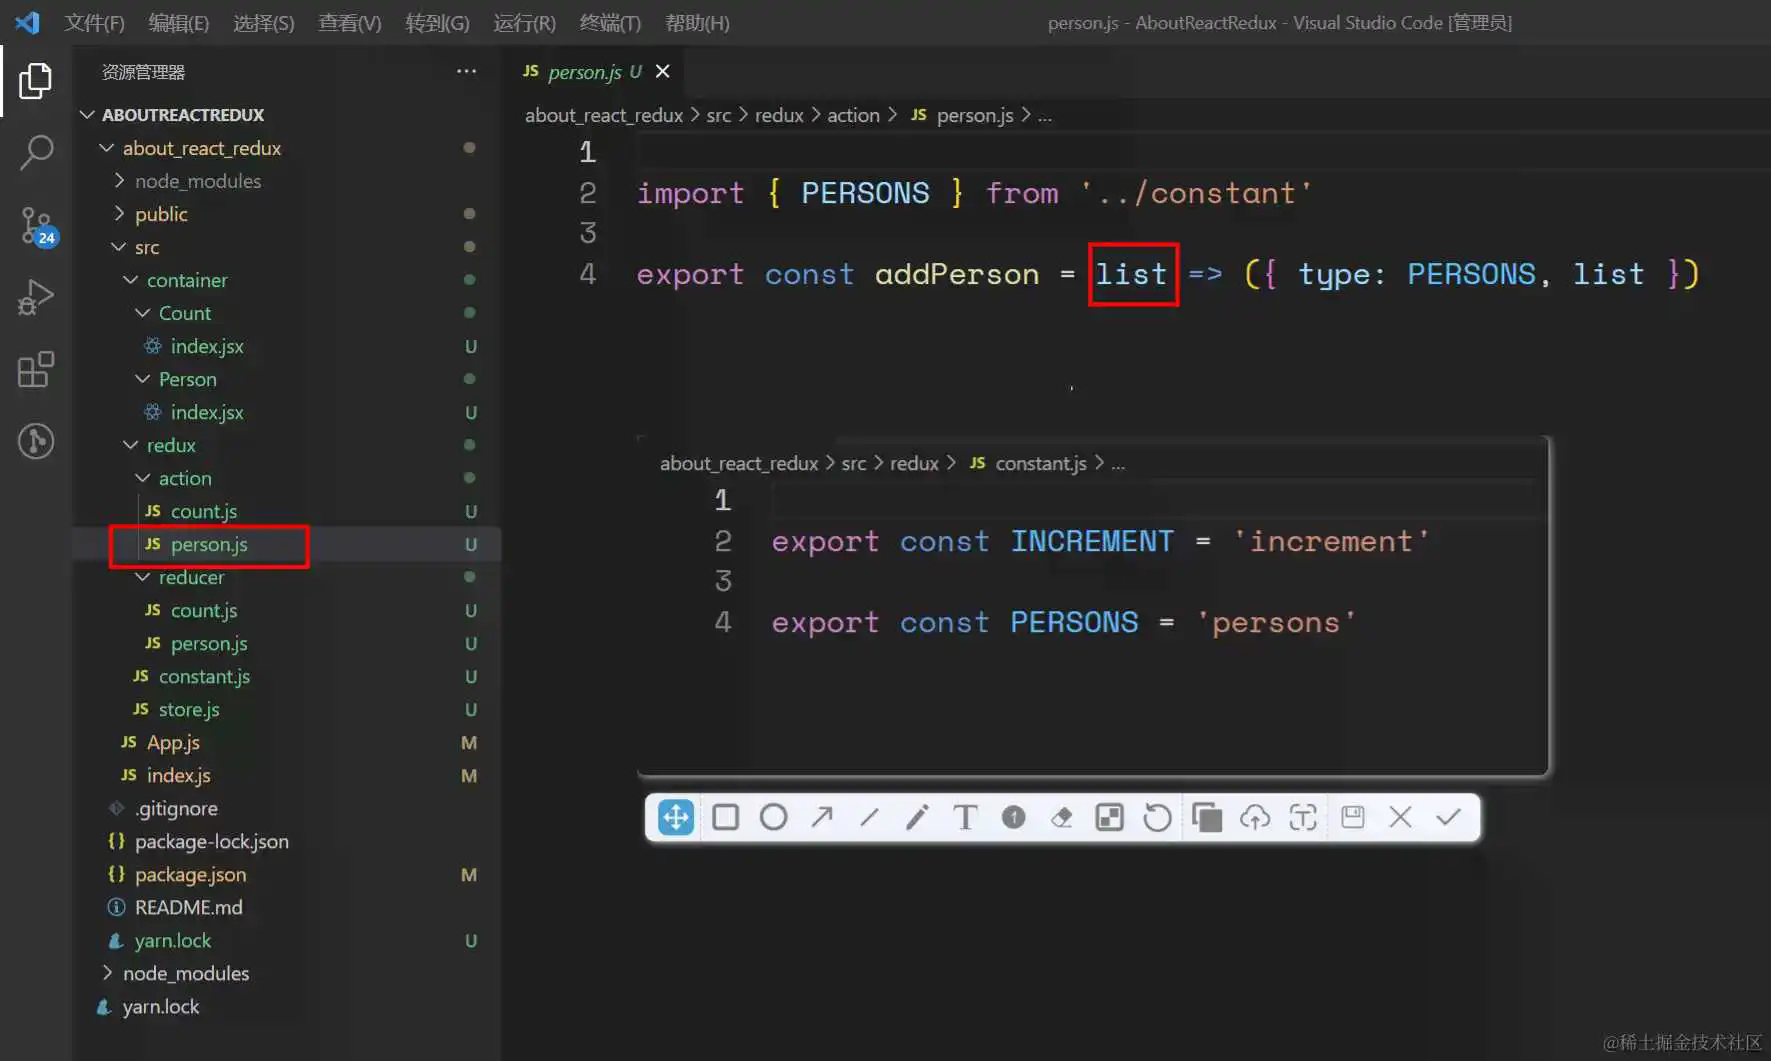The image size is (1771, 1061).
Task: Open the Git graph icon in activity bar
Action: 36,441
